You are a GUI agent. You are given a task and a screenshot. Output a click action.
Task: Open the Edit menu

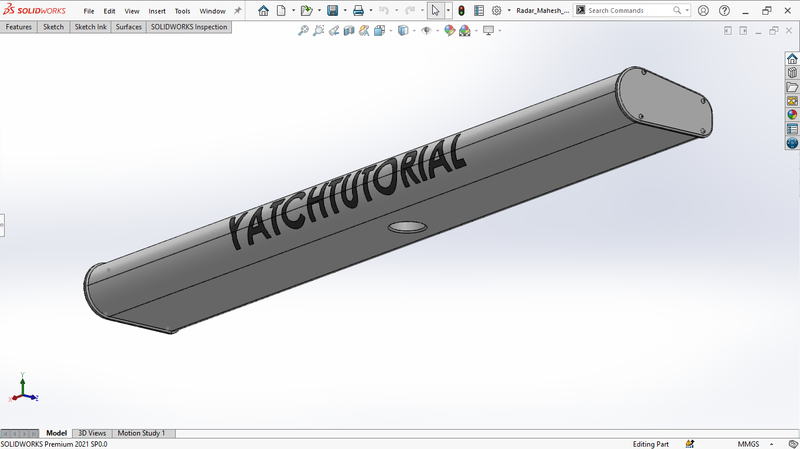(109, 11)
